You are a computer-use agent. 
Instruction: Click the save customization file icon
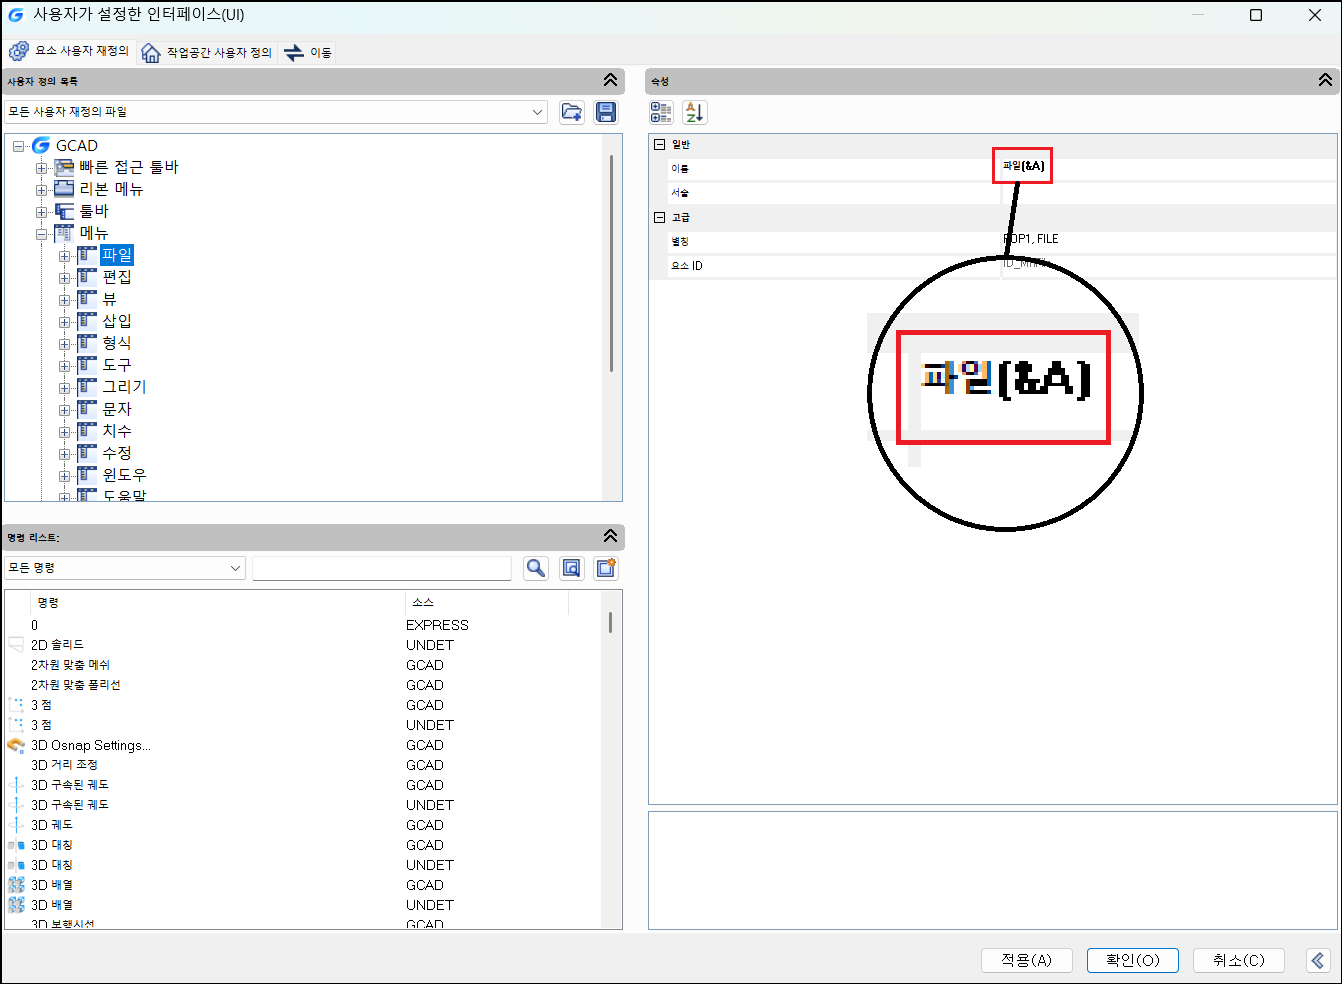click(x=606, y=112)
